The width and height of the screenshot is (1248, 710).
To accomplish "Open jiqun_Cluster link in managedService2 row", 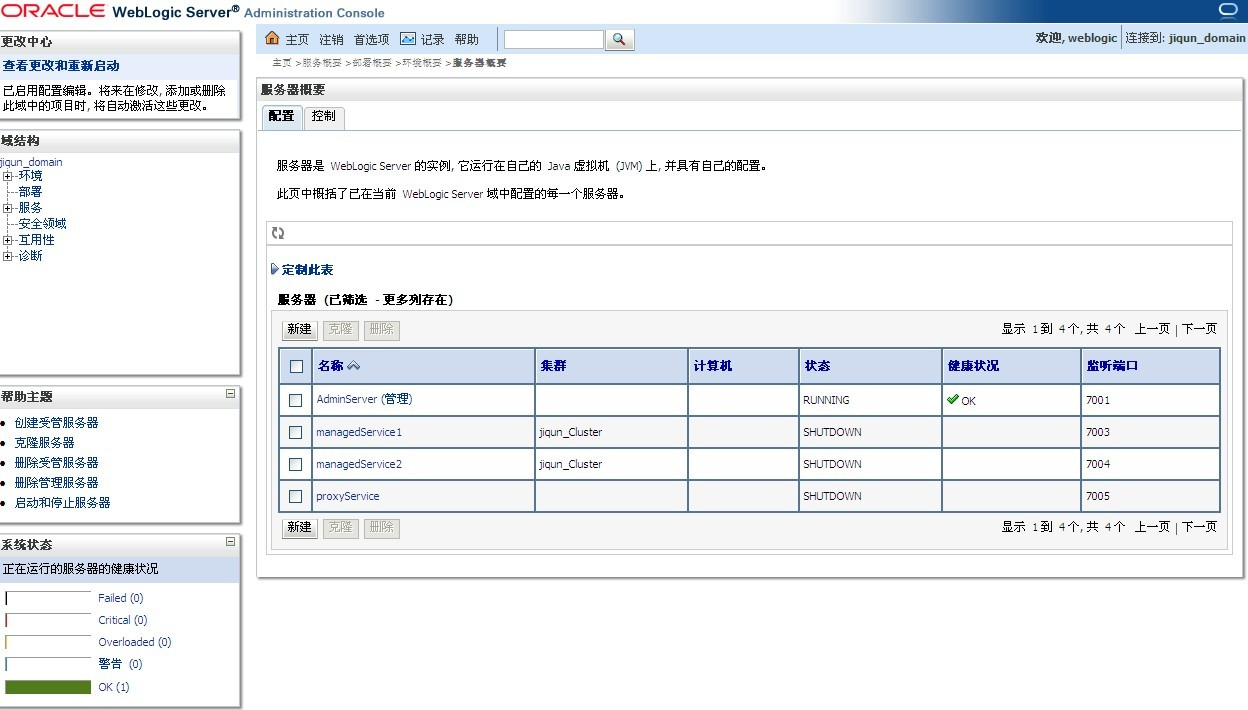I will click(x=571, y=464).
